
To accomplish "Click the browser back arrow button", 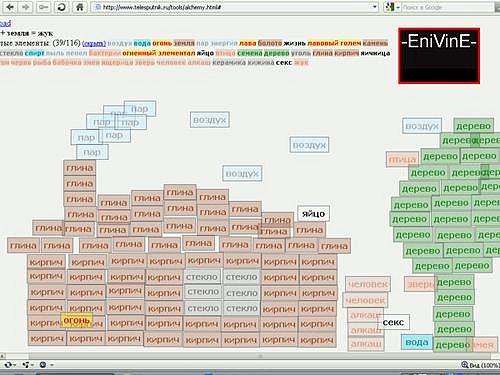I will click(10, 7).
